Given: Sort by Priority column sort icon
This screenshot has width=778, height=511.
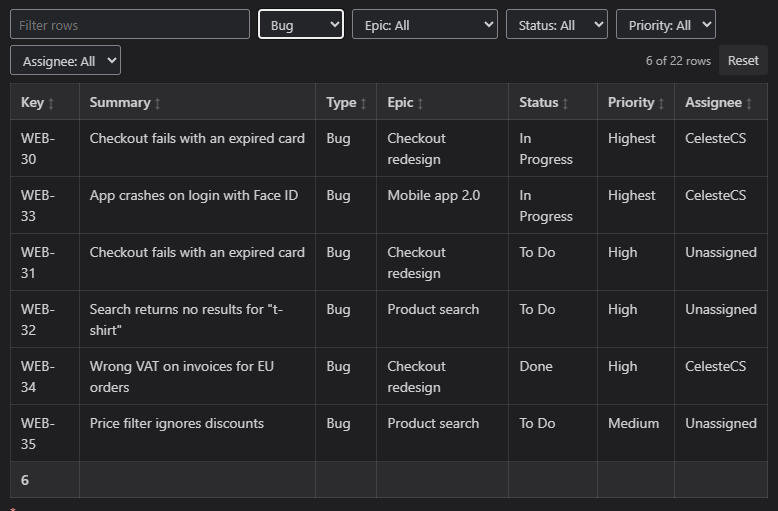Looking at the screenshot, I should tap(661, 103).
